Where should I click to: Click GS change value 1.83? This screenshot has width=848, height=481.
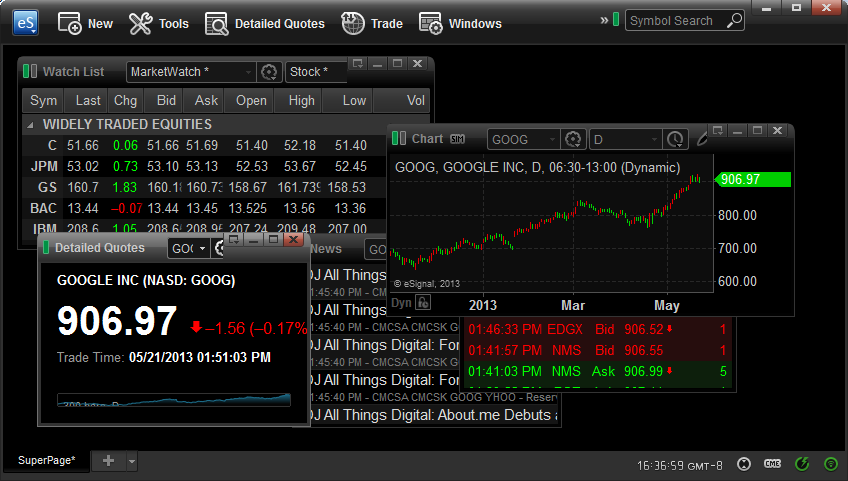tap(125, 187)
